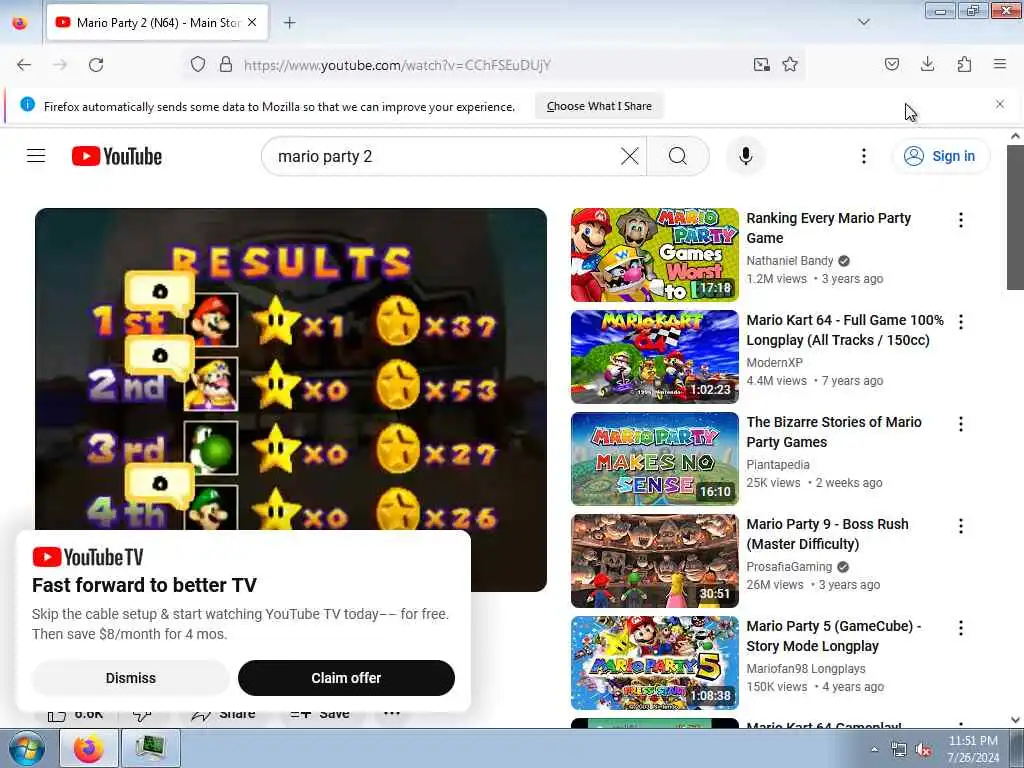Click Choose What I Share button
1024x768 pixels.
(599, 106)
